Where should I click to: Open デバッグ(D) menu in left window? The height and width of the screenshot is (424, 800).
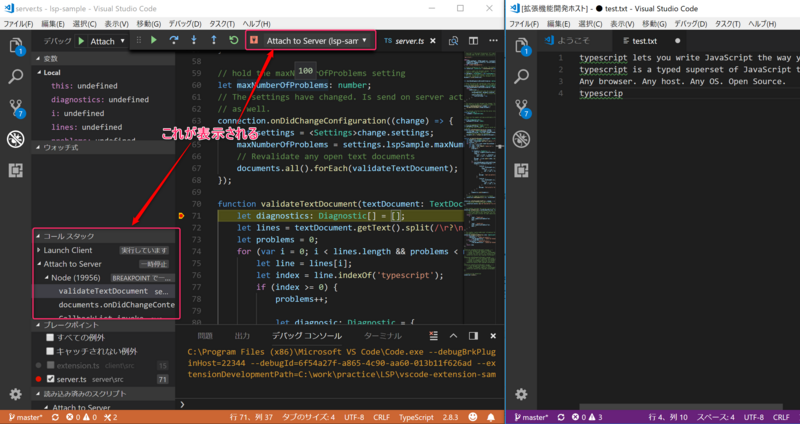click(185, 24)
